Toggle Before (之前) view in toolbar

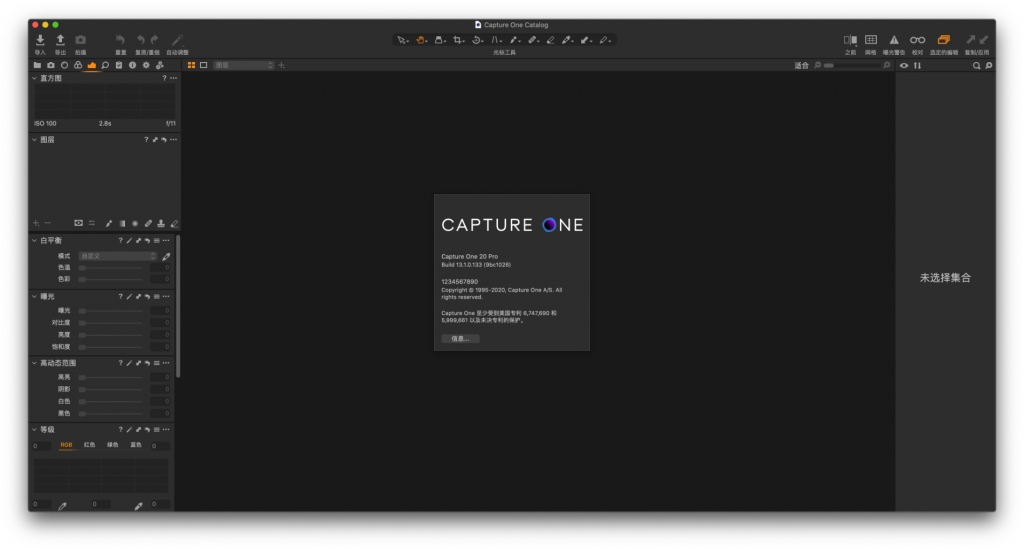point(850,40)
